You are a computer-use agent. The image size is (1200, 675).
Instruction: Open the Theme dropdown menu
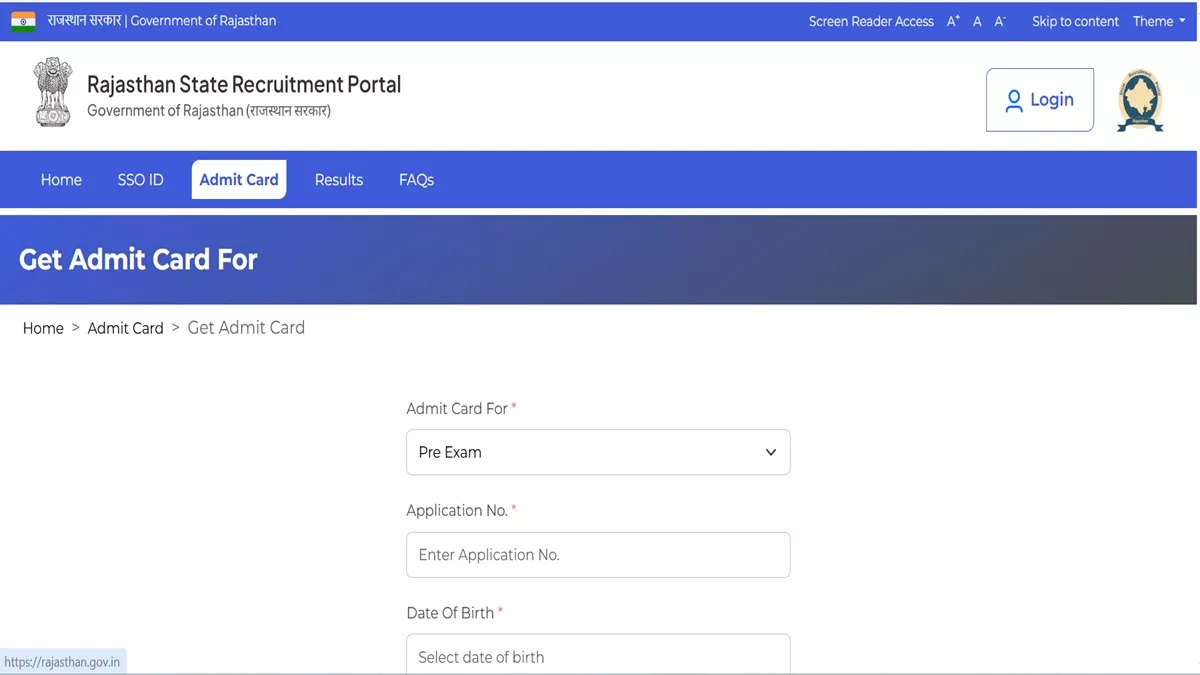click(1158, 21)
